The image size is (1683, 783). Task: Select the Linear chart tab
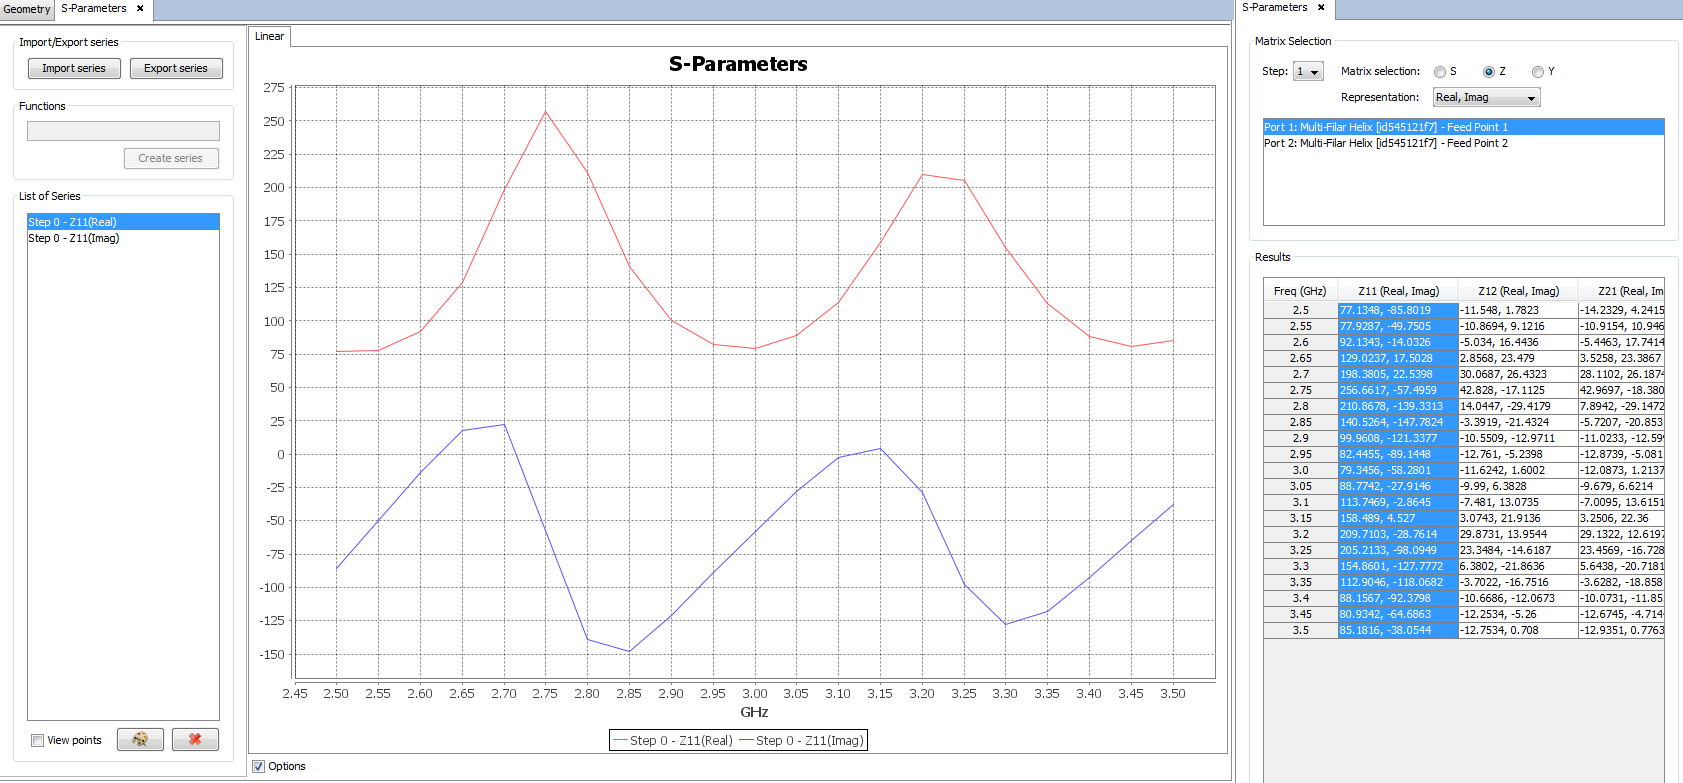pyautogui.click(x=269, y=36)
